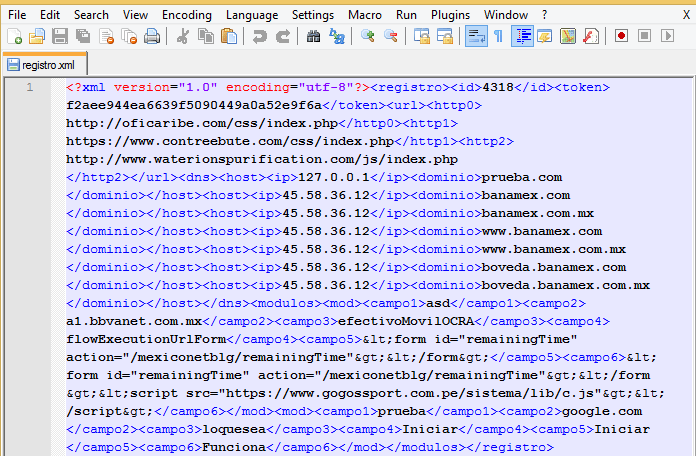The image size is (696, 456).
Task: Create a new document from the toolbar
Action: pos(14,36)
